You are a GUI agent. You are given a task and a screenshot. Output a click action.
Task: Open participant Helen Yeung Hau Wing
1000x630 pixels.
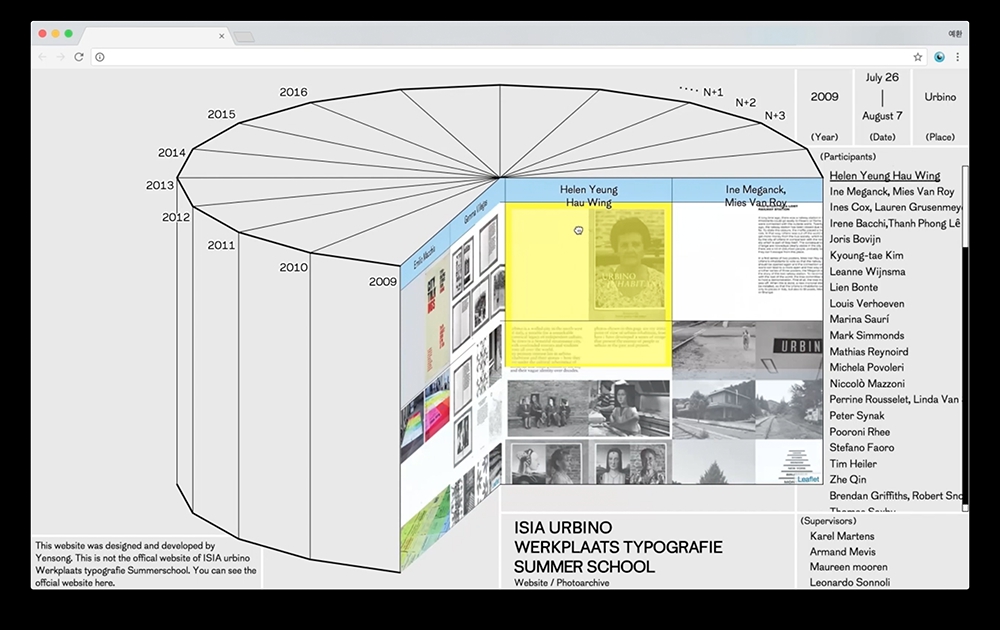tap(885, 176)
